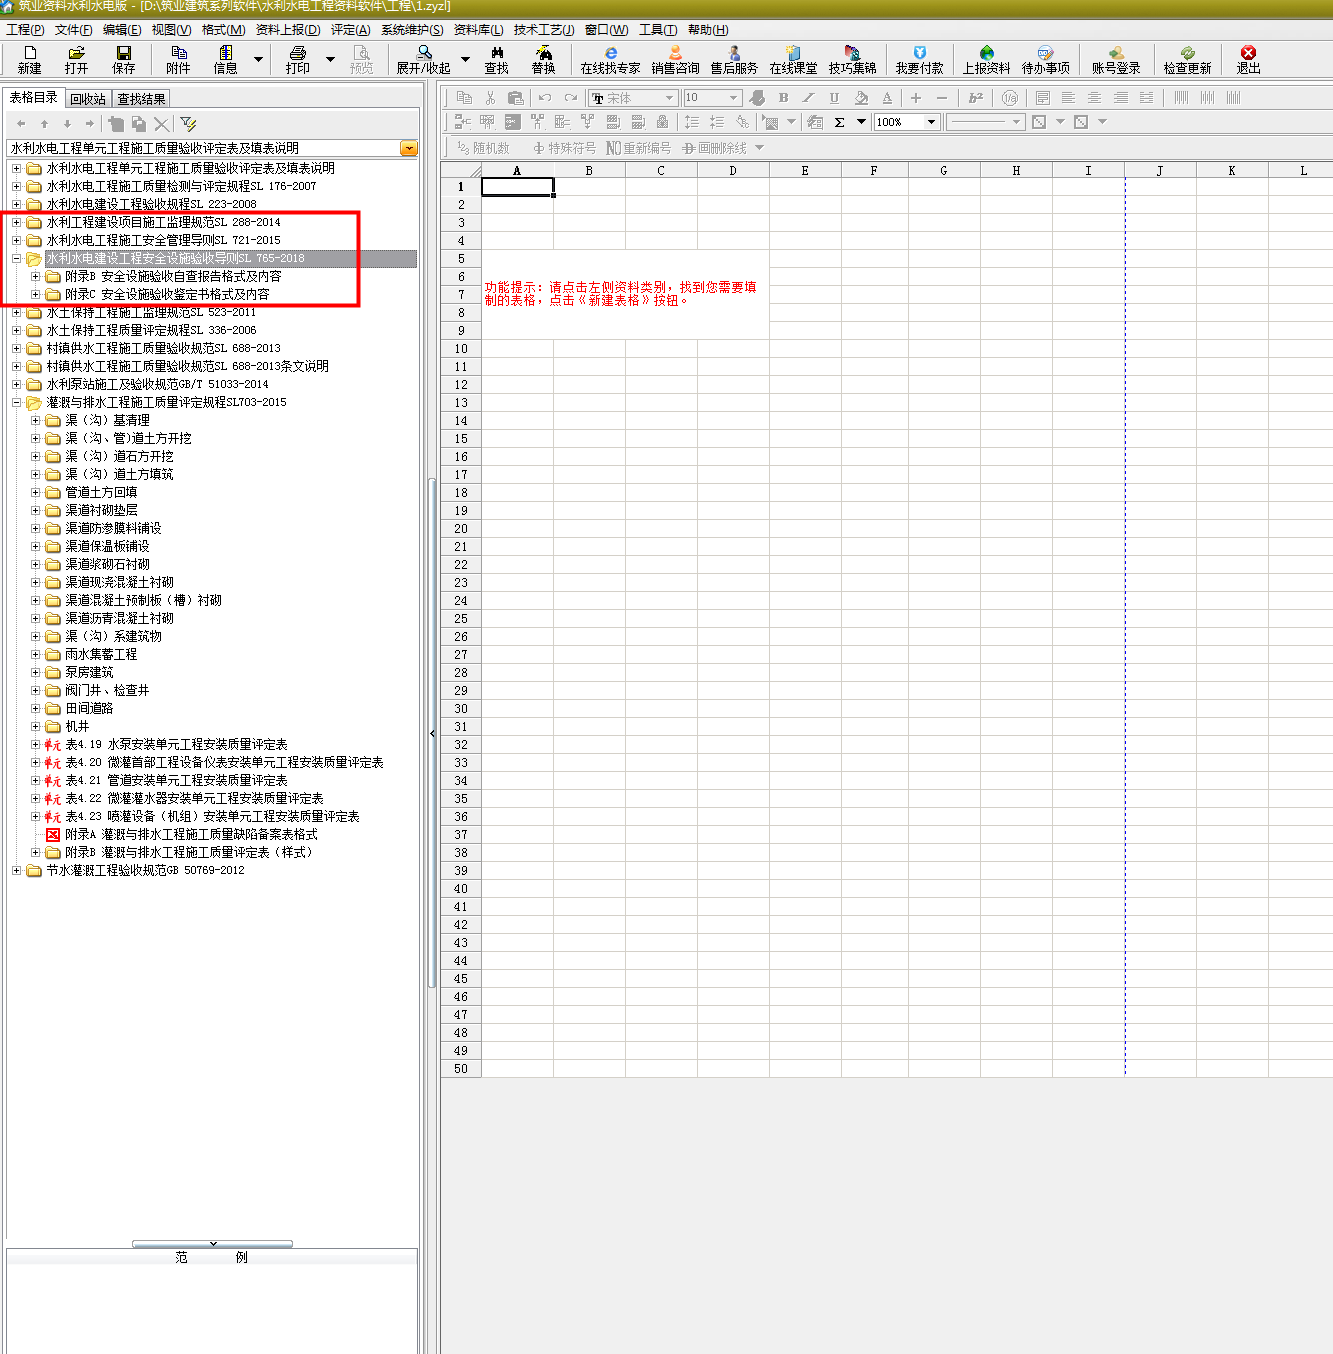Open 待办事项 to-do items icon
The width and height of the screenshot is (1333, 1354).
[x=1045, y=60]
